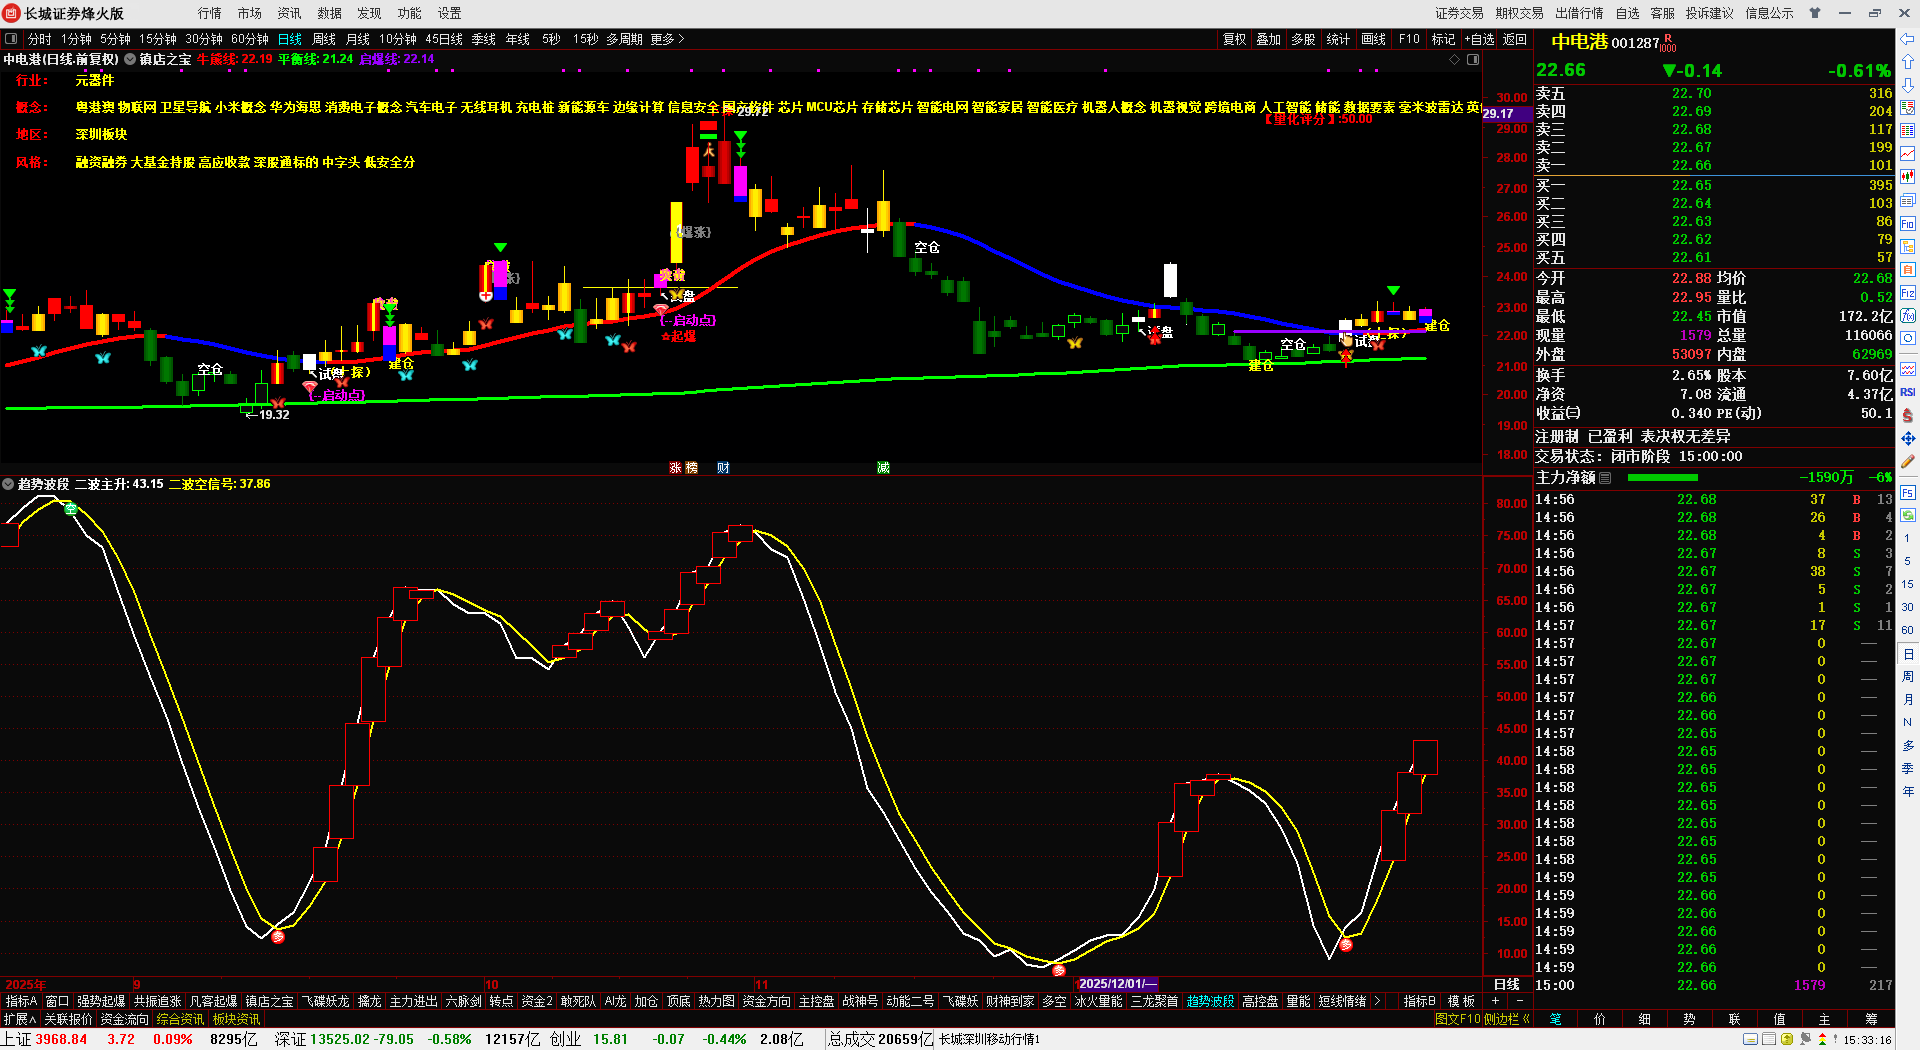This screenshot has height=1050, width=1920.
Task: Click the red S icon in sidebar
Action: (x=1908, y=415)
